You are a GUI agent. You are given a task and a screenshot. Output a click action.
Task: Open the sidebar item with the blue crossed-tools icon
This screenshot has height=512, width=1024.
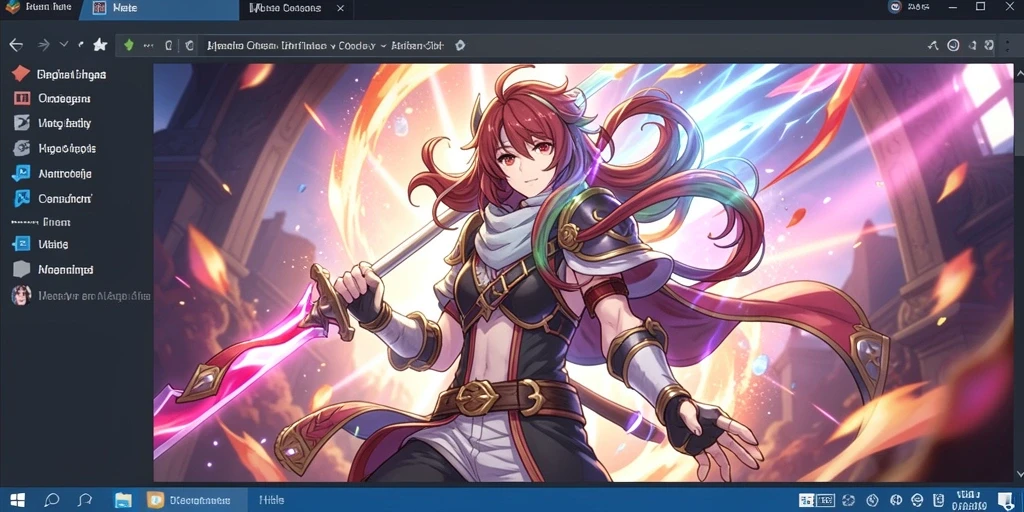52,199
